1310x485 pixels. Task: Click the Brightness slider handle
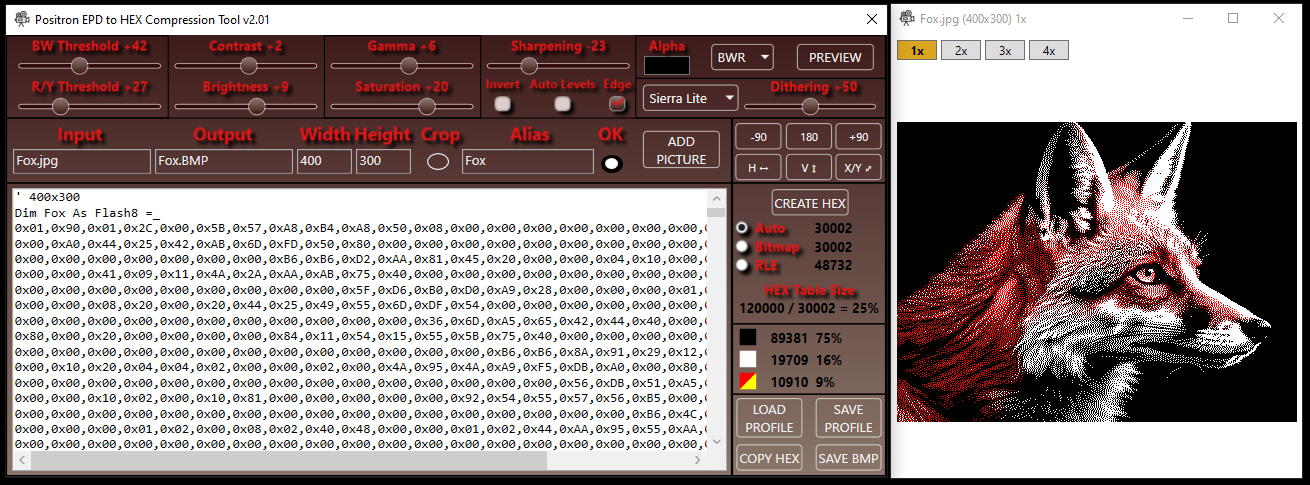click(258, 106)
